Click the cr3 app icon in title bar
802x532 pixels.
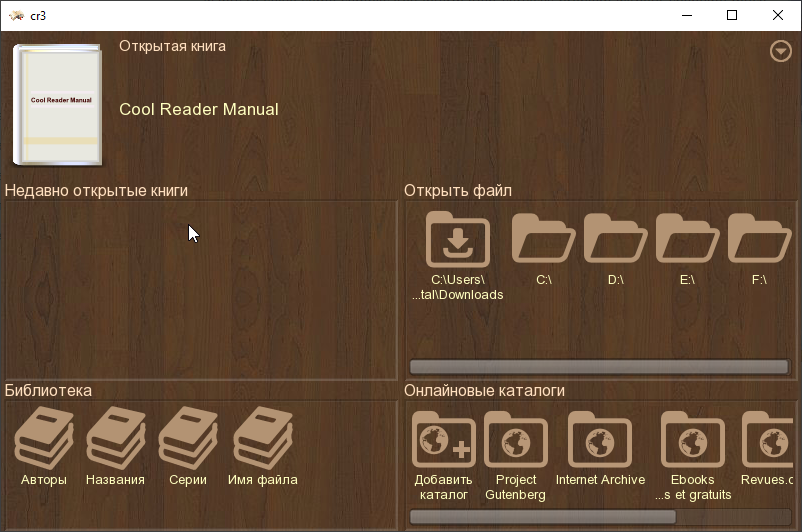(16, 15)
